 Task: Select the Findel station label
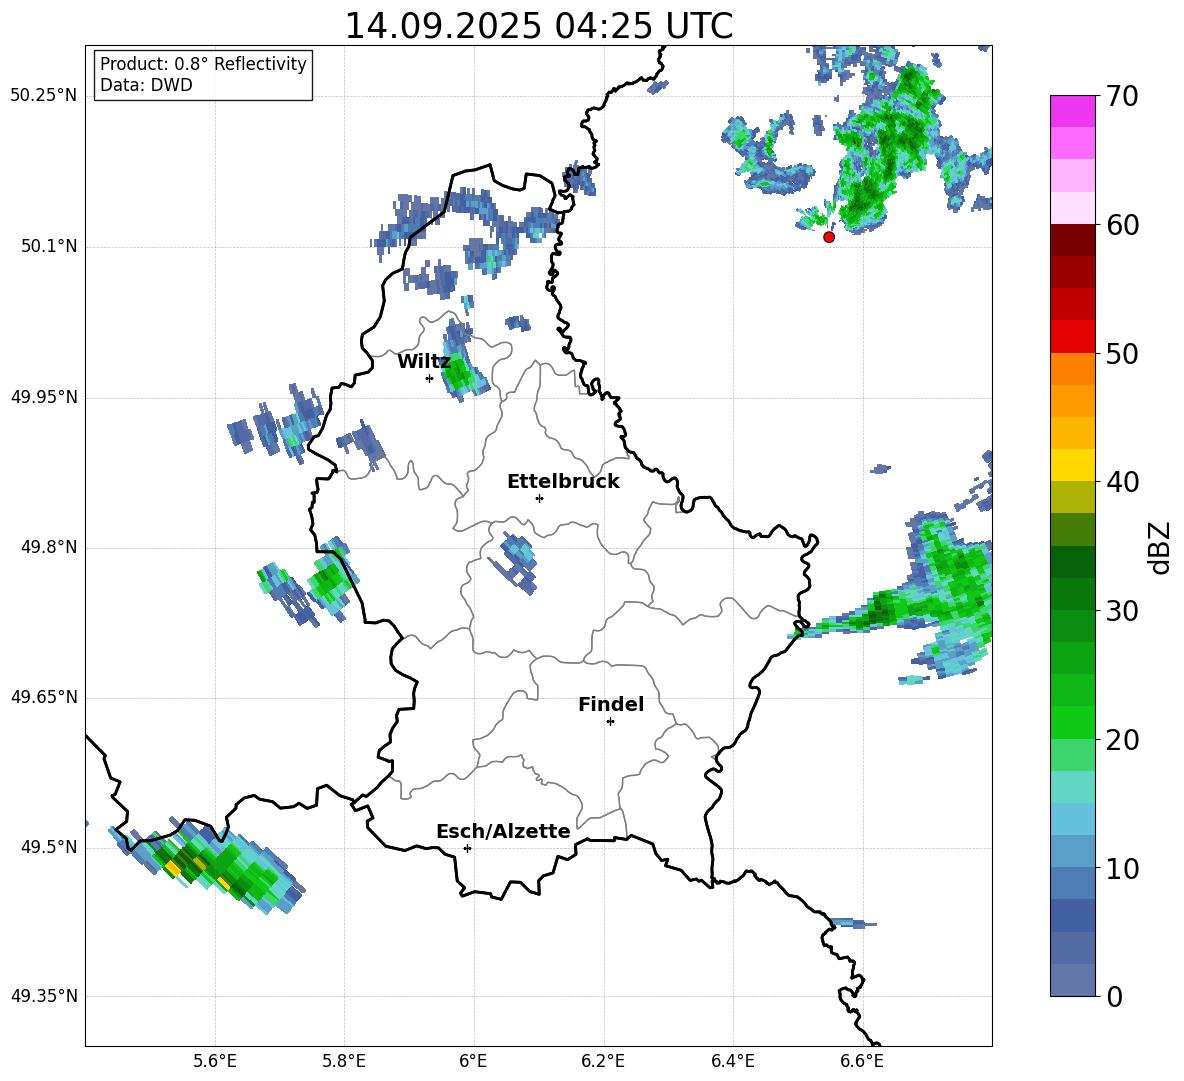(x=611, y=704)
